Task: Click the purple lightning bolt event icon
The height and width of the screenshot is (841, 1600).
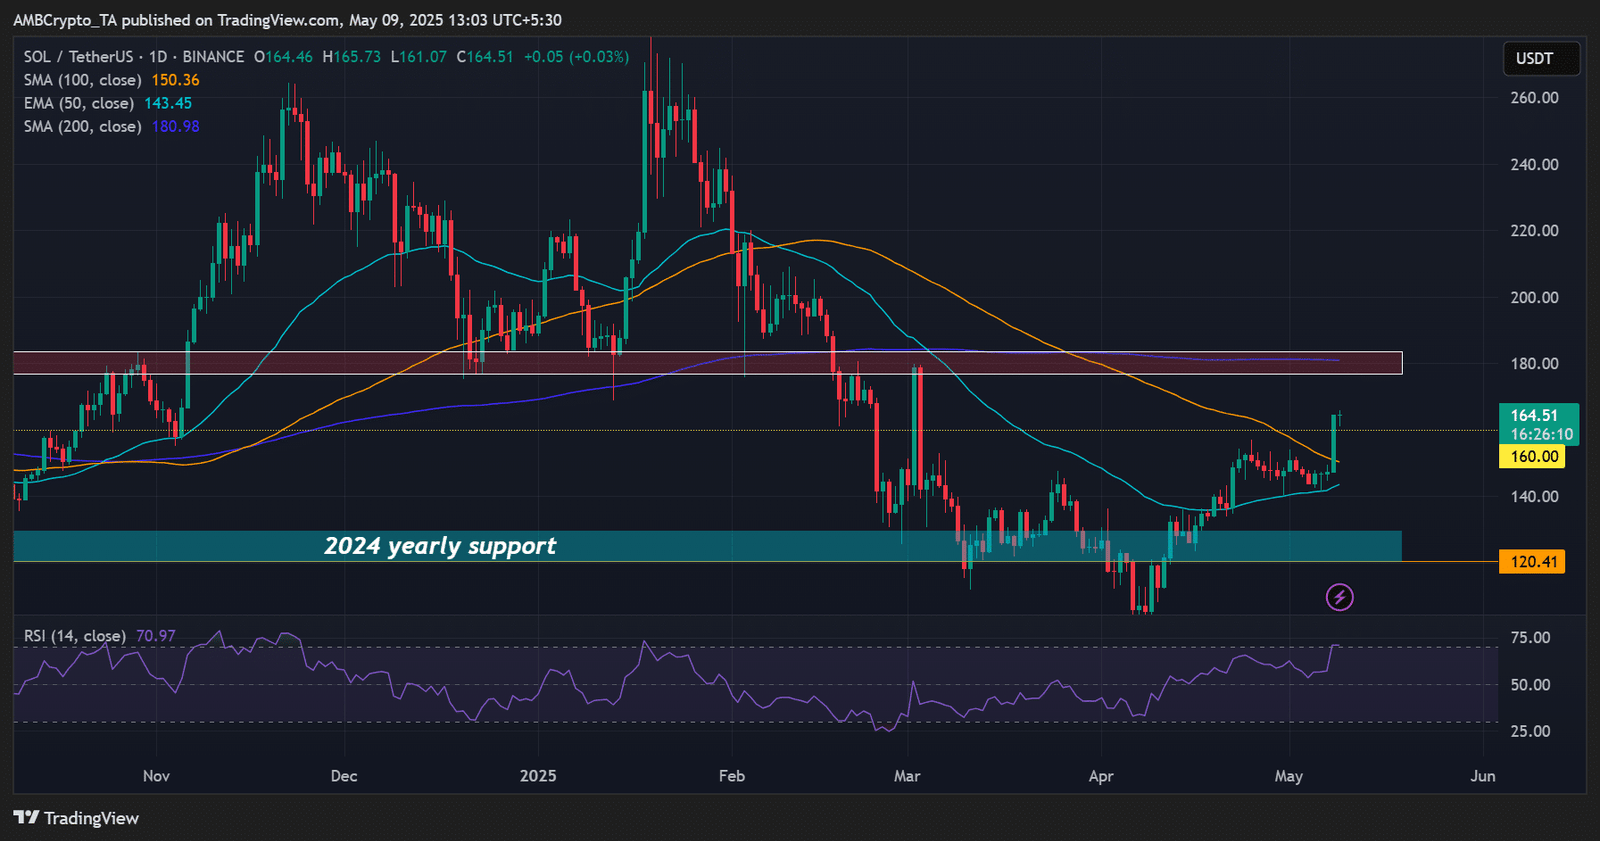Action: click(x=1340, y=597)
